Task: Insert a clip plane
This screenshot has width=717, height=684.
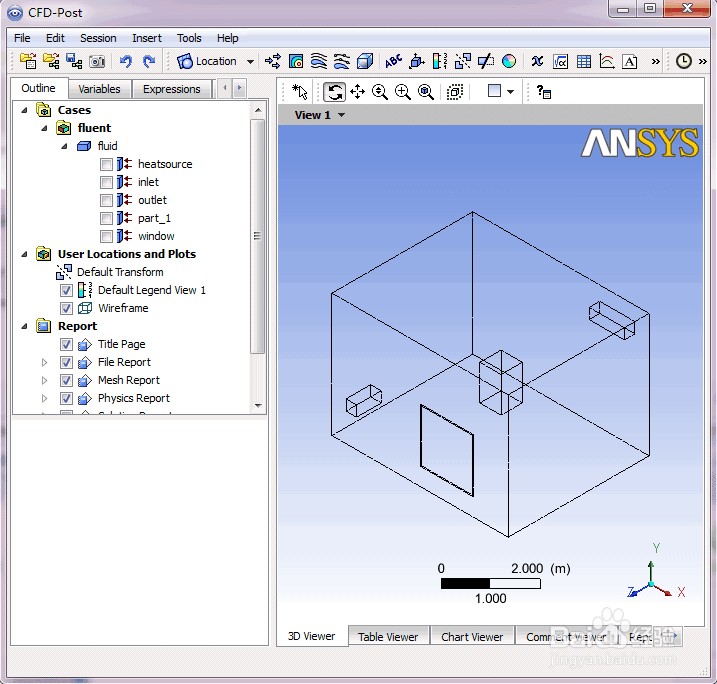Action: [x=485, y=61]
